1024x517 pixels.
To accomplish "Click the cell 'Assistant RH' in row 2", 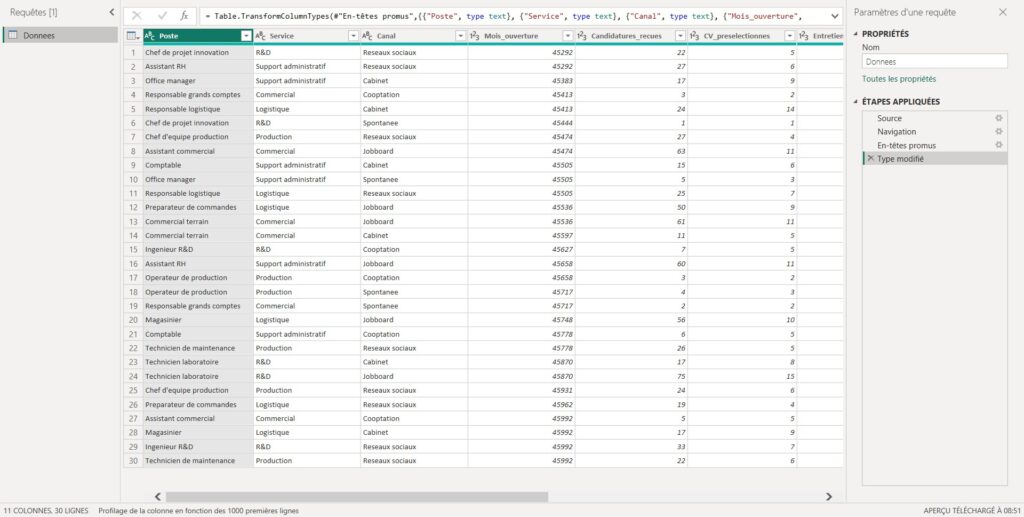I will click(x=198, y=67).
